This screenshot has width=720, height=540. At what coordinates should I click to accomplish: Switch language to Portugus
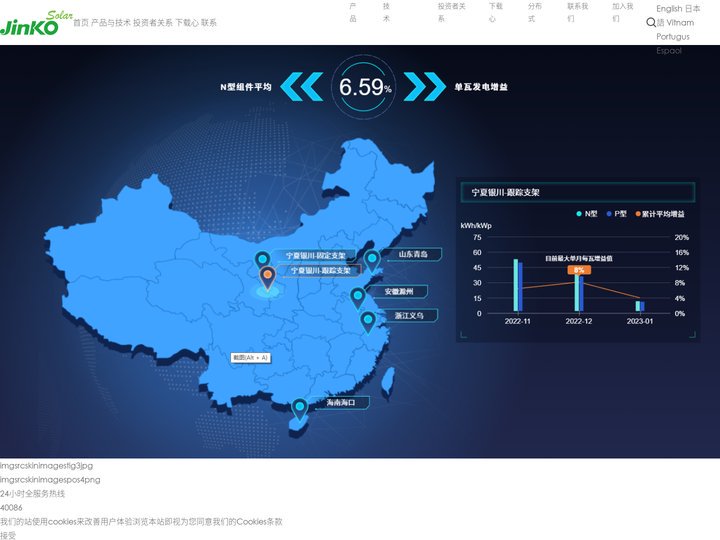click(673, 36)
